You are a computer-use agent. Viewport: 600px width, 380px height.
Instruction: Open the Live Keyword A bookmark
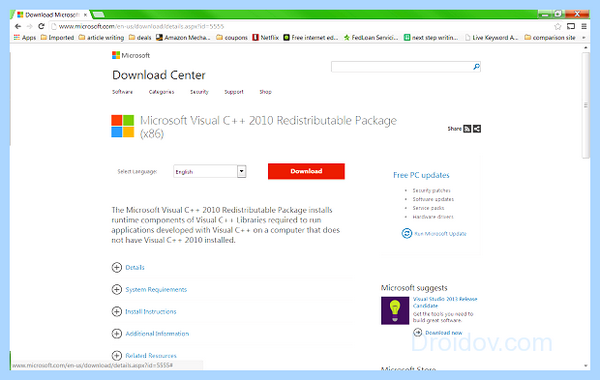tap(491, 38)
